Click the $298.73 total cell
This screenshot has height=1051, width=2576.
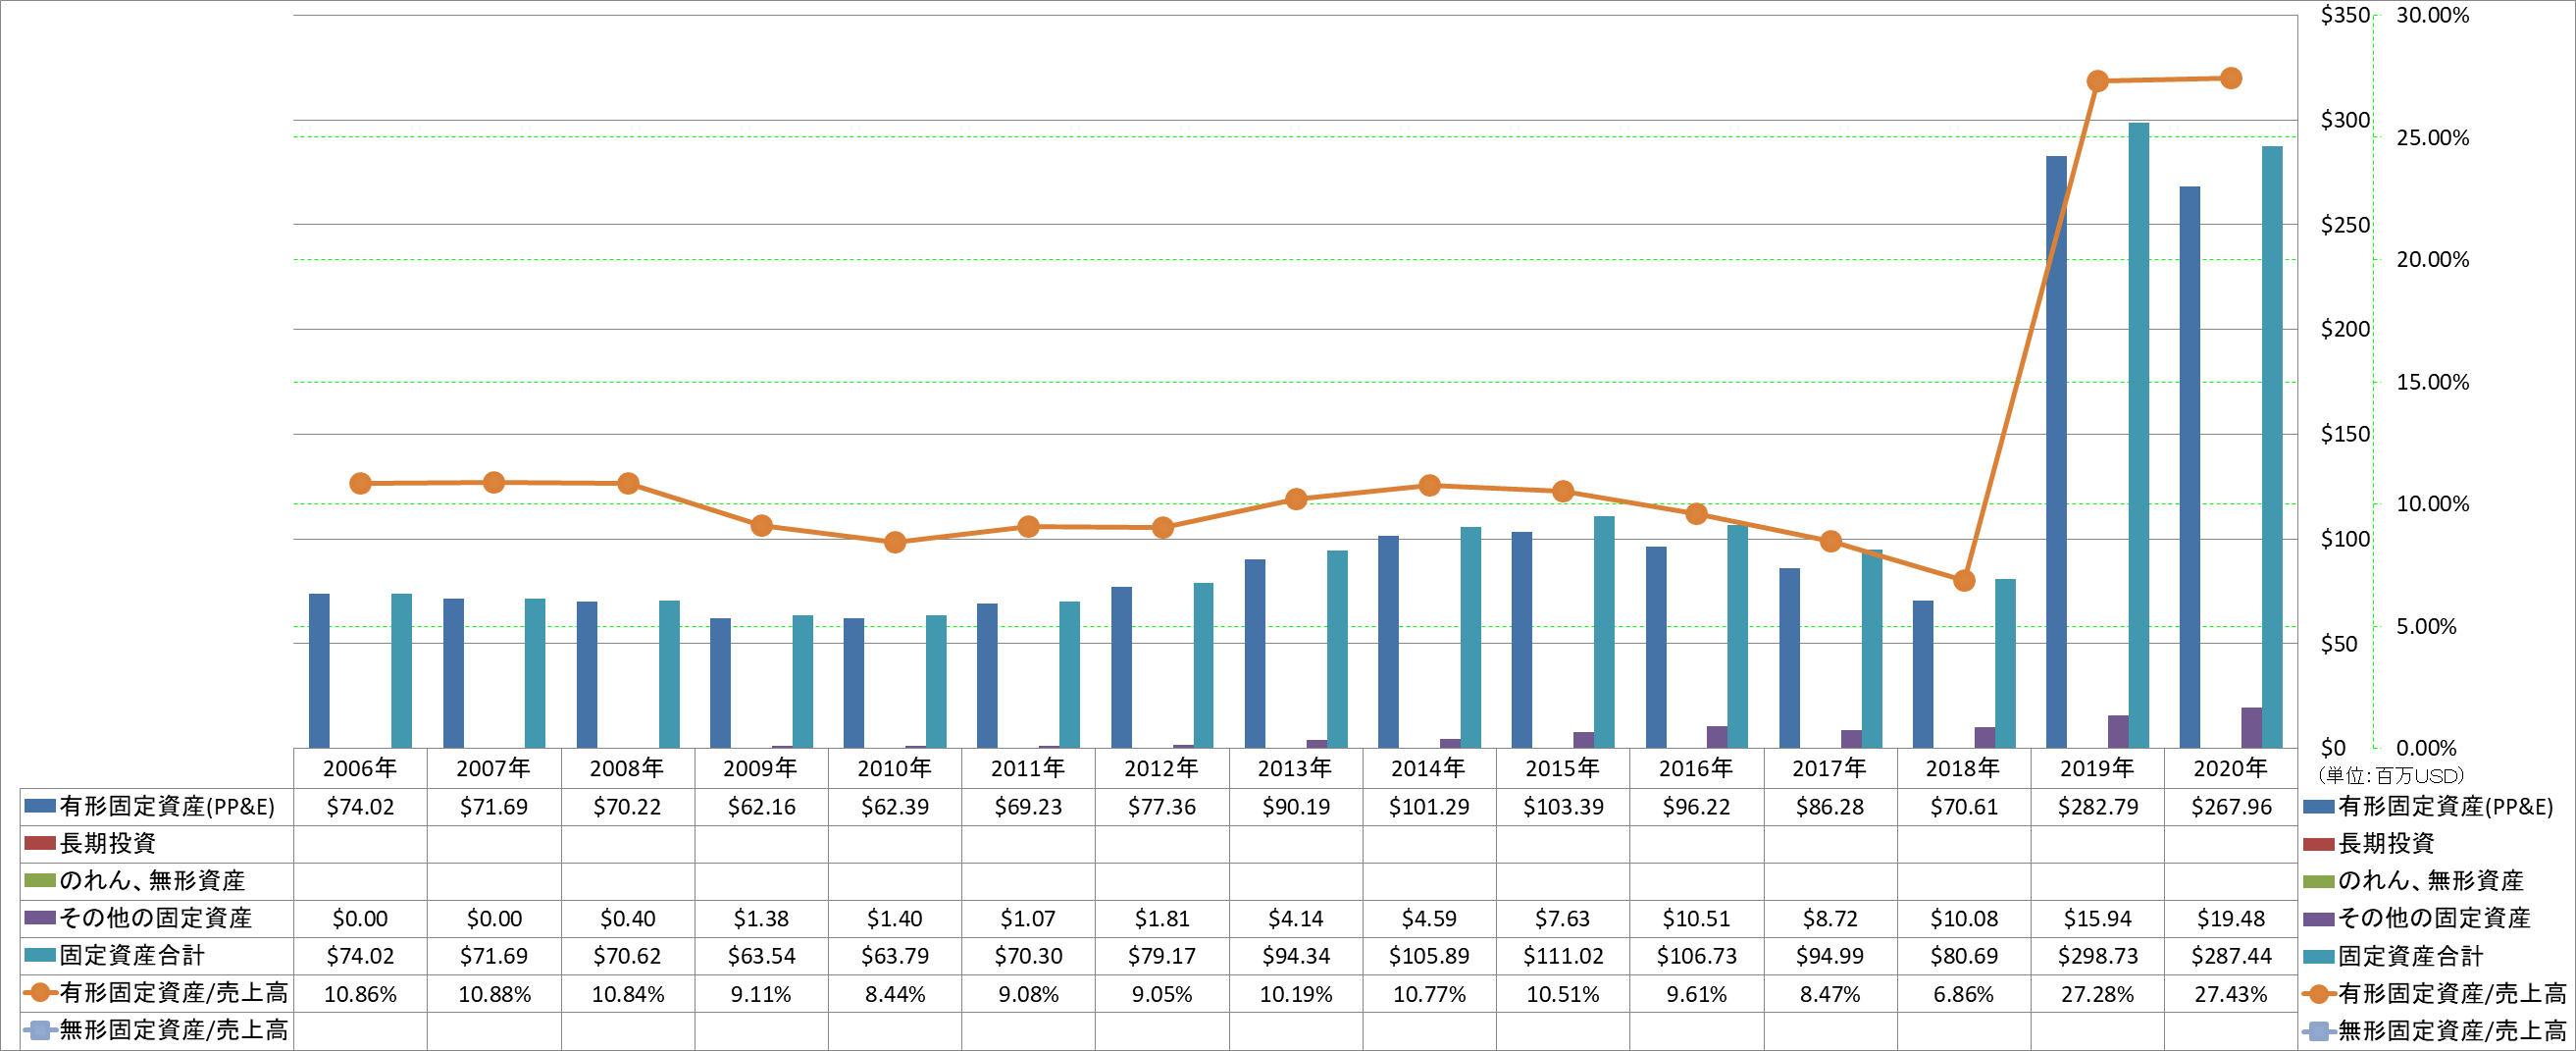[x=2098, y=956]
